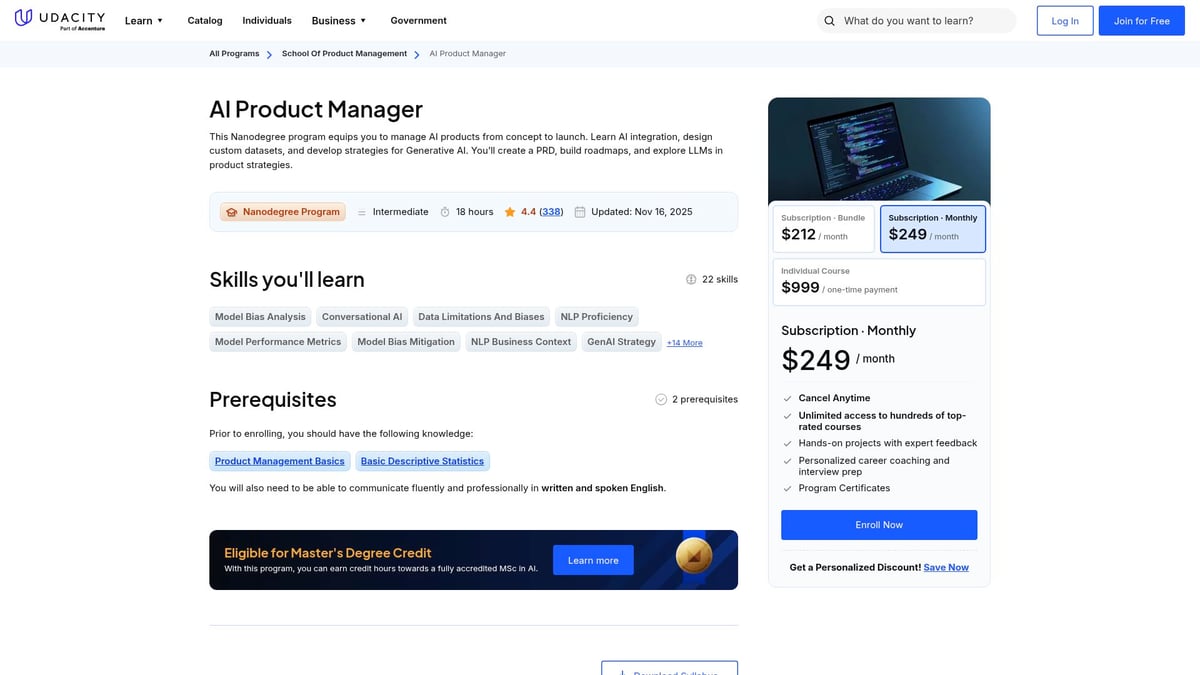Click the '18 hours' duration text
This screenshot has width=1200, height=675.
coord(475,212)
